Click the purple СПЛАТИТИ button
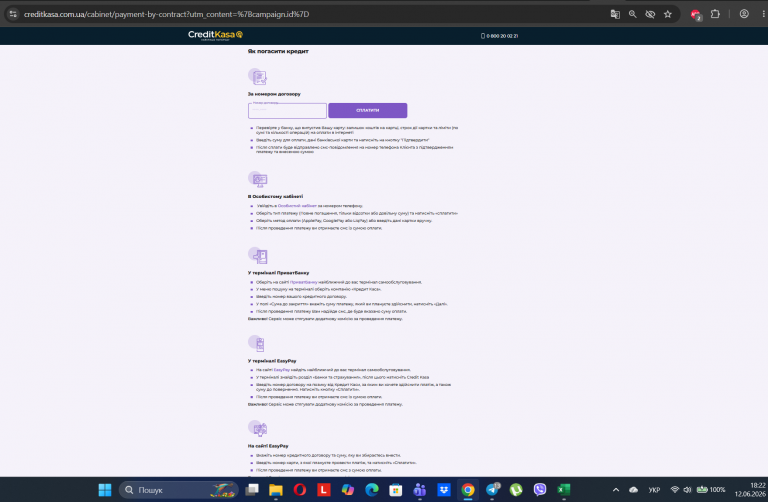 pyautogui.click(x=368, y=110)
